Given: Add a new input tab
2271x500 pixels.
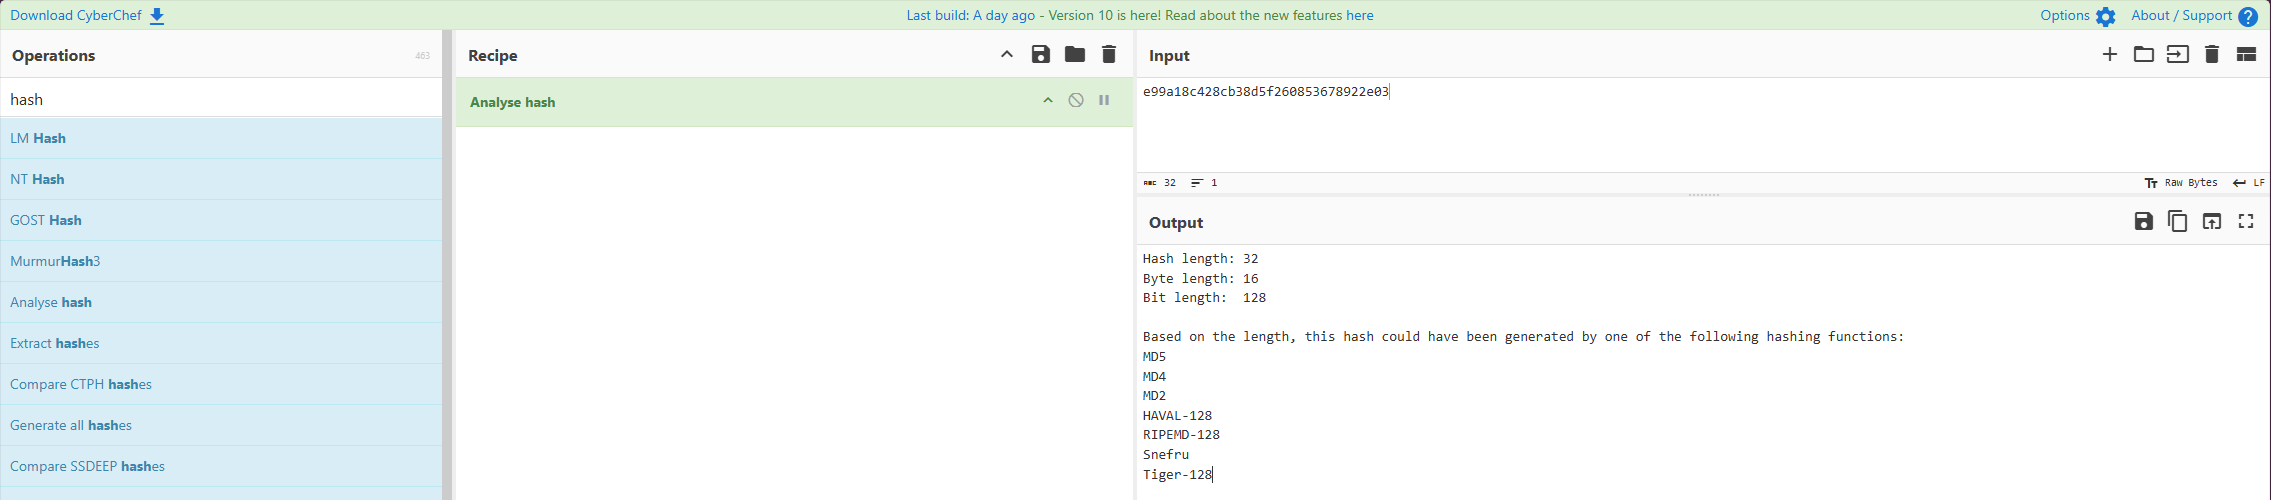Looking at the screenshot, I should point(2109,55).
